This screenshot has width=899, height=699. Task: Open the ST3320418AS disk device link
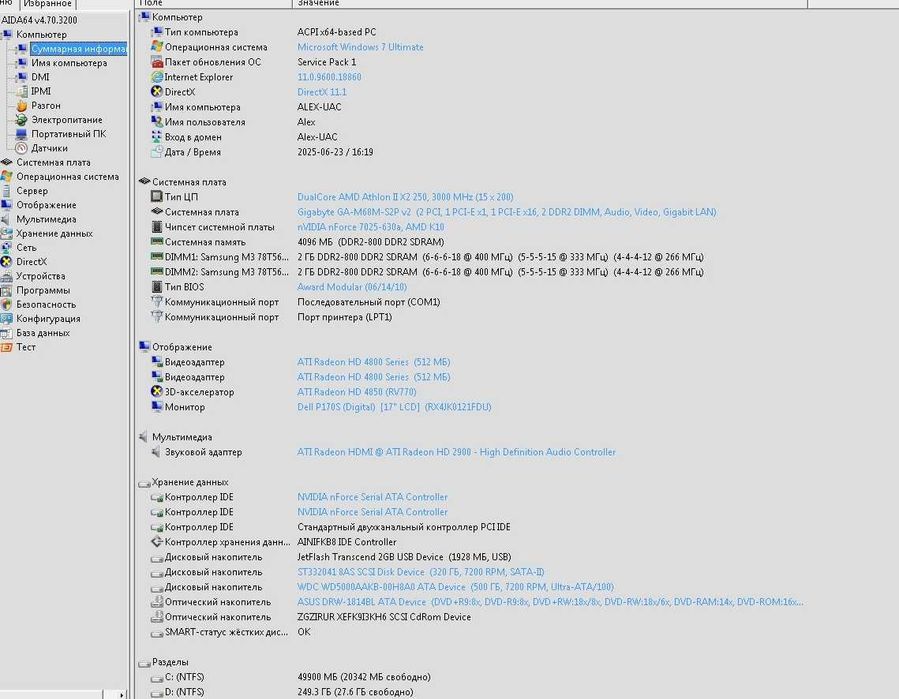(x=421, y=572)
